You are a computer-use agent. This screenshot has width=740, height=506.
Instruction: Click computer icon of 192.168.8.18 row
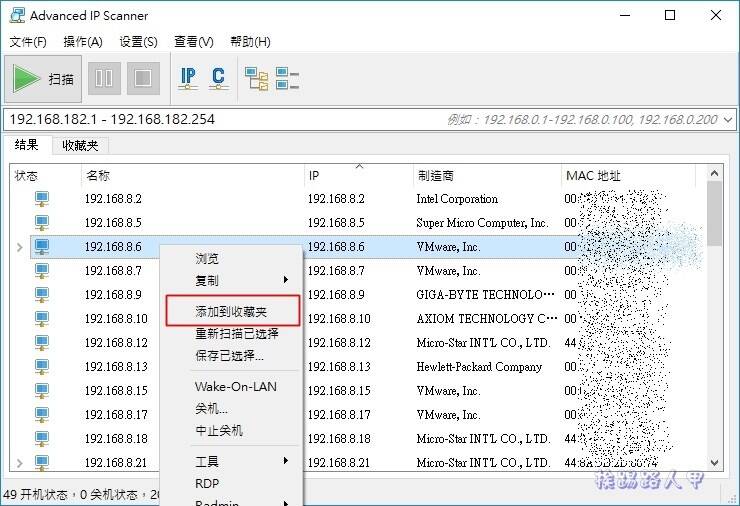click(x=42, y=439)
